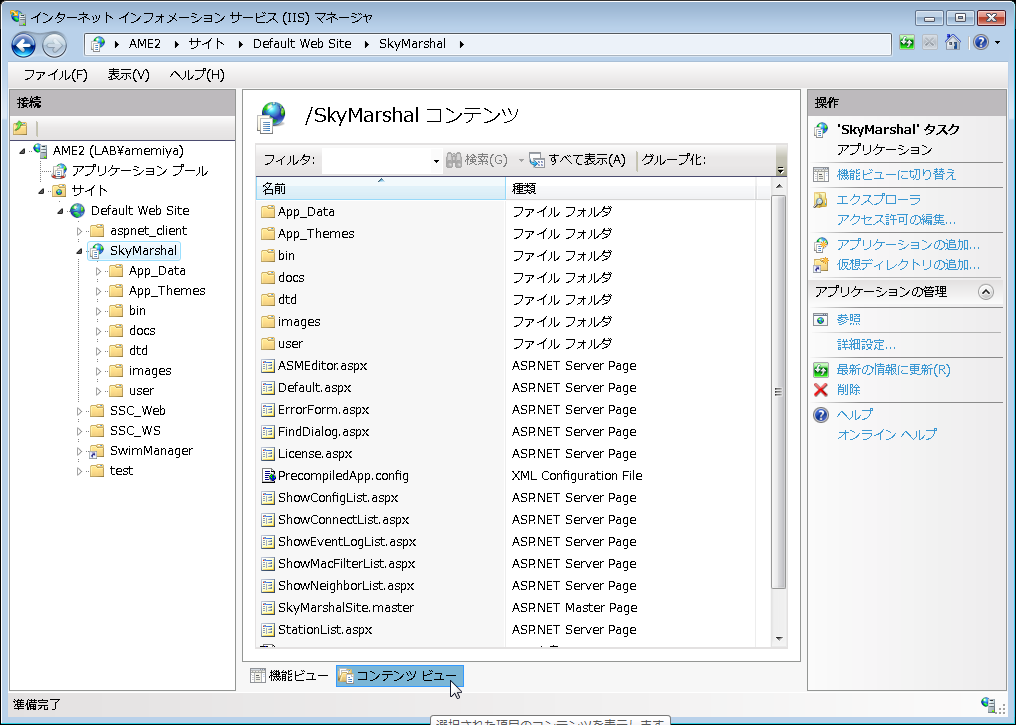Click the PrecompiledApp.config file icon
Viewport: 1016px width, 725px height.
pyautogui.click(x=268, y=476)
